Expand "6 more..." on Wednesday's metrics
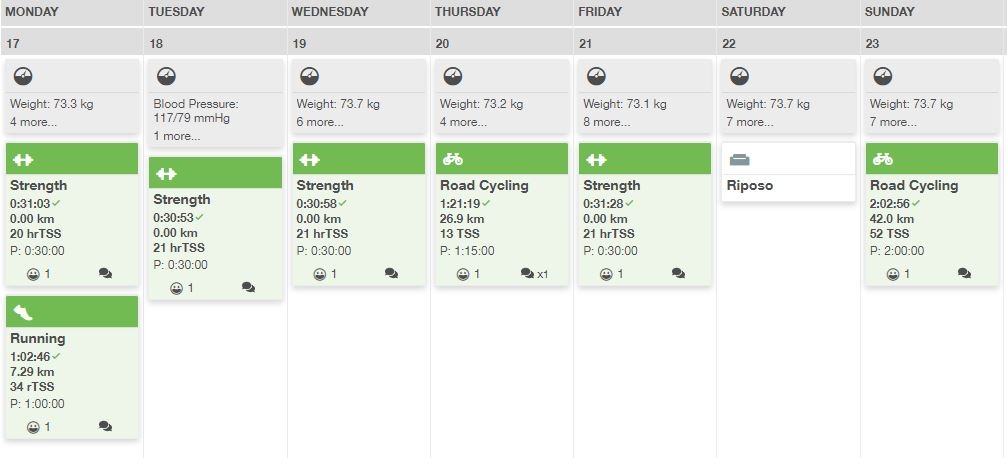Screen dimensions: 1007x458 pyautogui.click(x=321, y=122)
